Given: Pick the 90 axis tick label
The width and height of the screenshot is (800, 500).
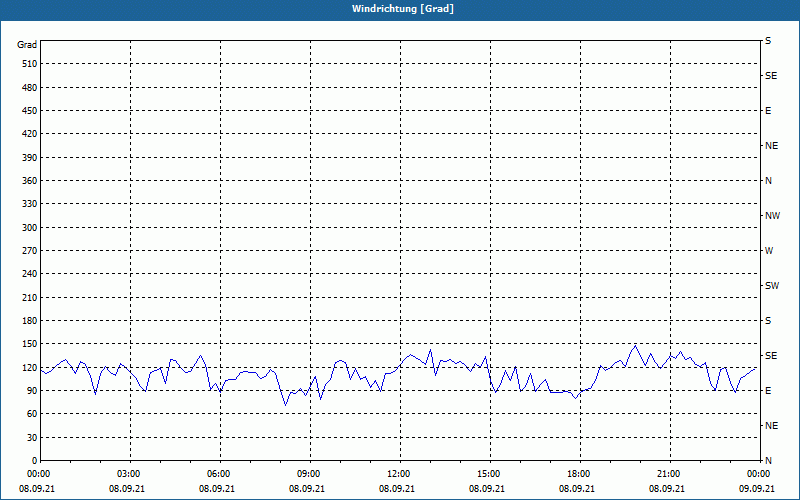Looking at the screenshot, I should click(32, 390).
